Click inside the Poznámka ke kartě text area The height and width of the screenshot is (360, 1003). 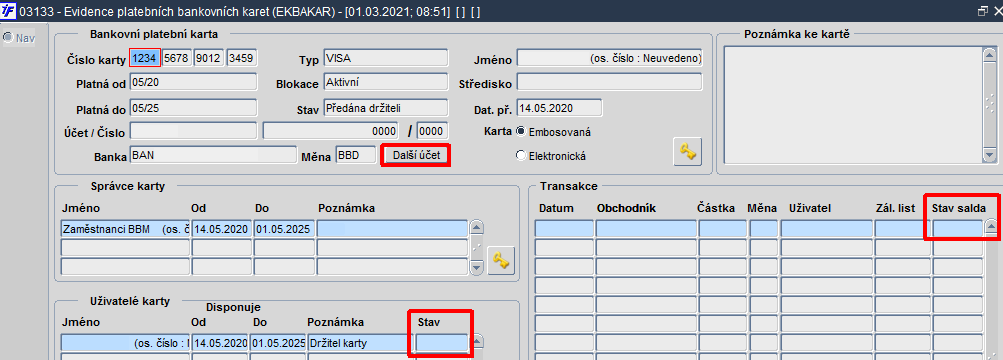(x=854, y=106)
